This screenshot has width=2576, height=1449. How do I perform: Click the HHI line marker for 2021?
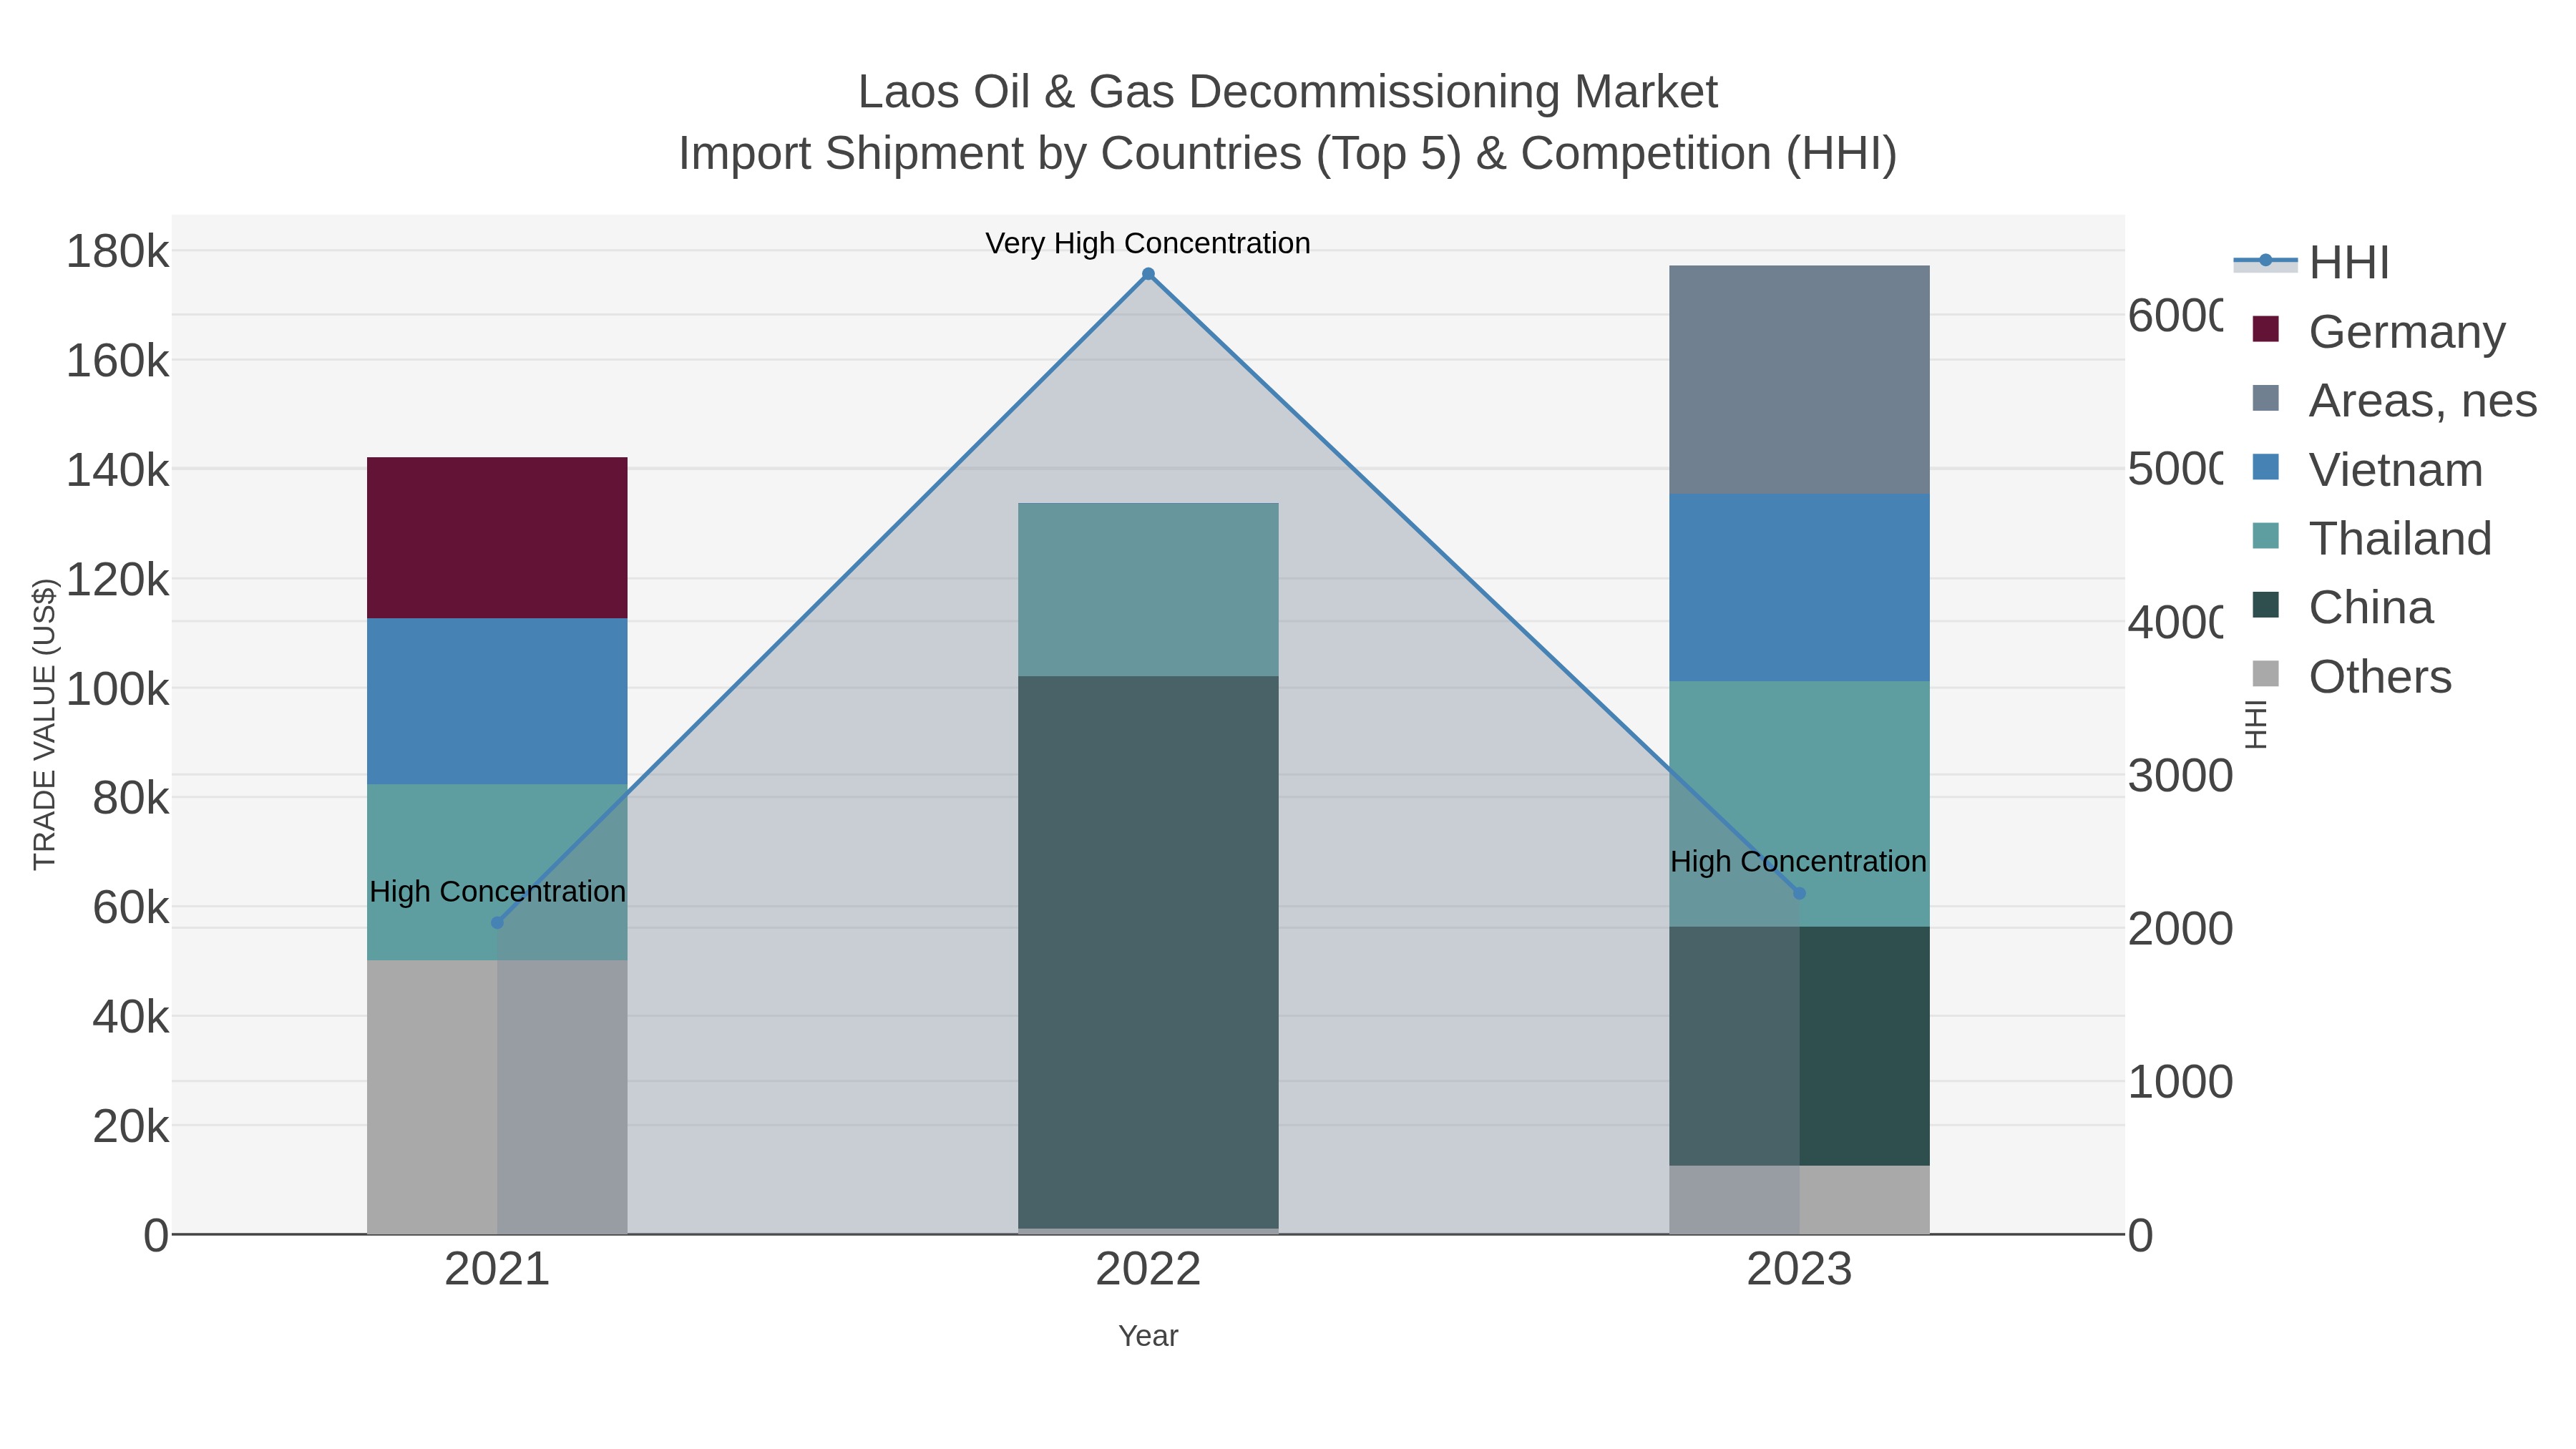point(497,923)
